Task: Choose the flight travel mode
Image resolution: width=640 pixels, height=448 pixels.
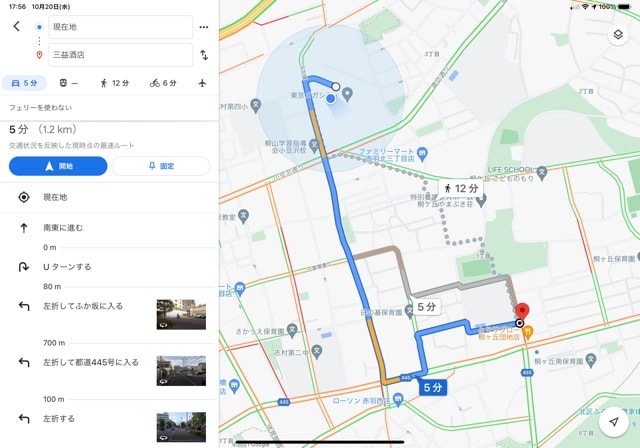Action: (x=202, y=83)
